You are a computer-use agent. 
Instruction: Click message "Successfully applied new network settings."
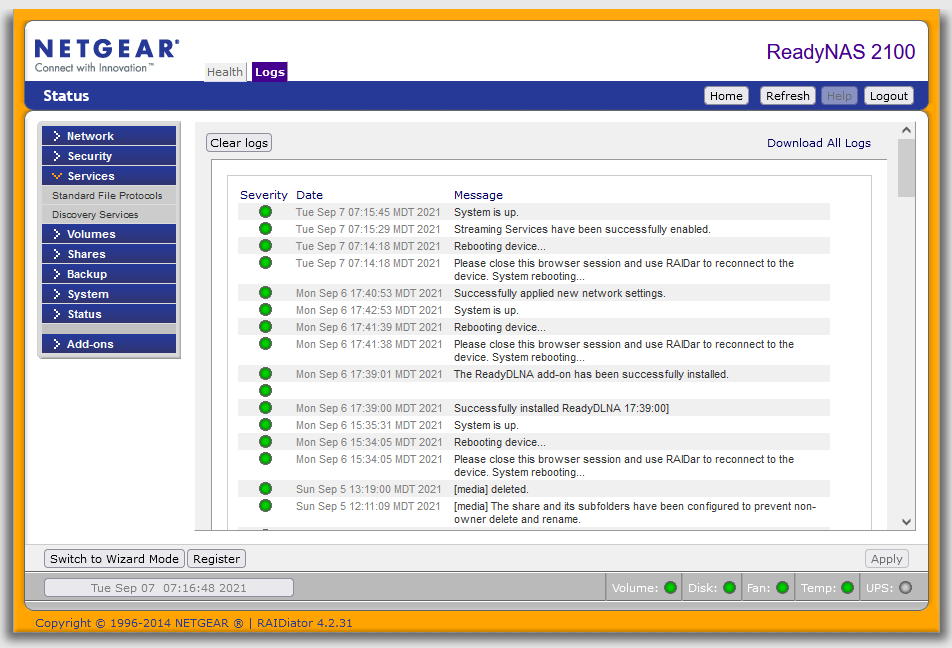click(x=560, y=293)
